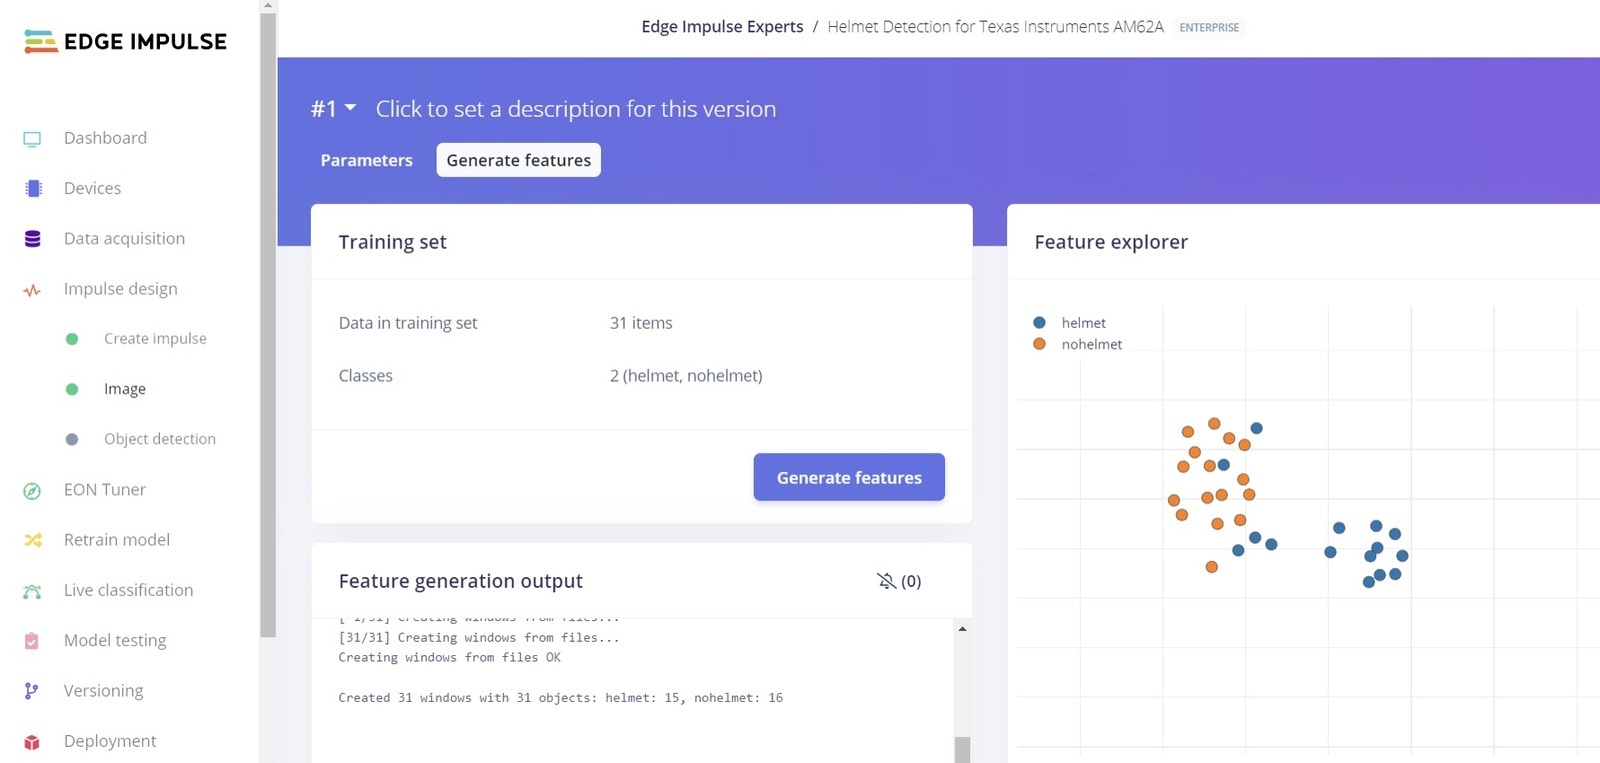Click the blue Generate features button
The image size is (1600, 763).
coord(849,477)
